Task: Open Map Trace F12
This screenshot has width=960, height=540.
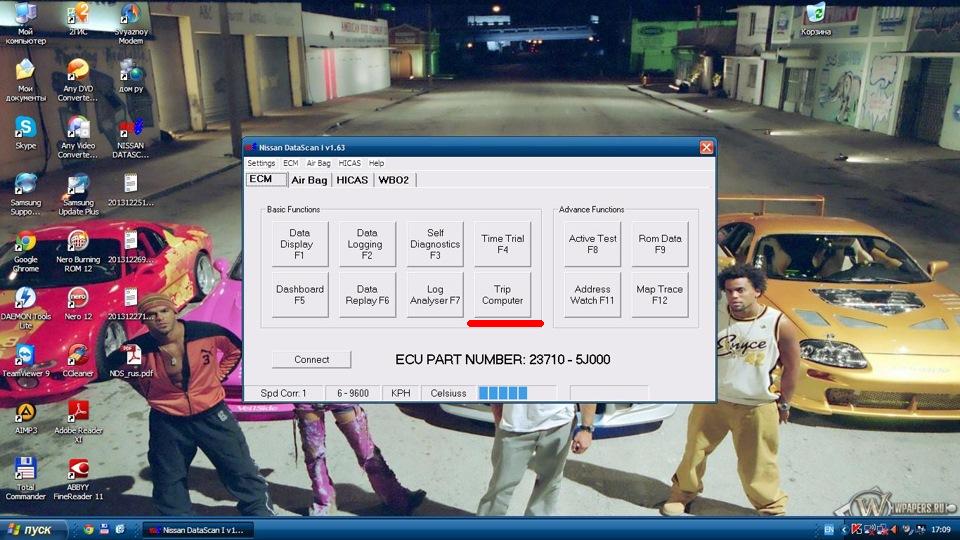Action: 659,294
